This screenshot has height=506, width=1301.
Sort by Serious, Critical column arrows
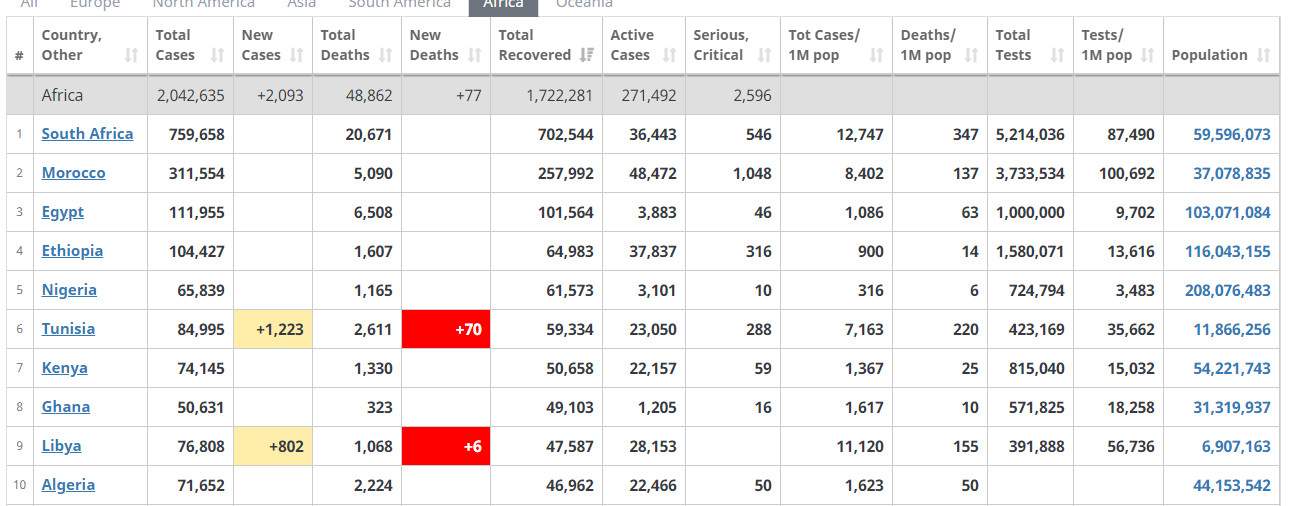(x=764, y=55)
